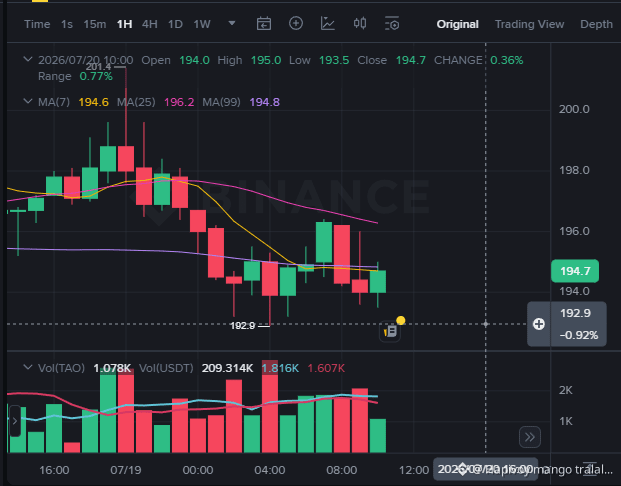Image resolution: width=621 pixels, height=486 pixels.
Task: Select the 1D interval
Action: coord(175,24)
